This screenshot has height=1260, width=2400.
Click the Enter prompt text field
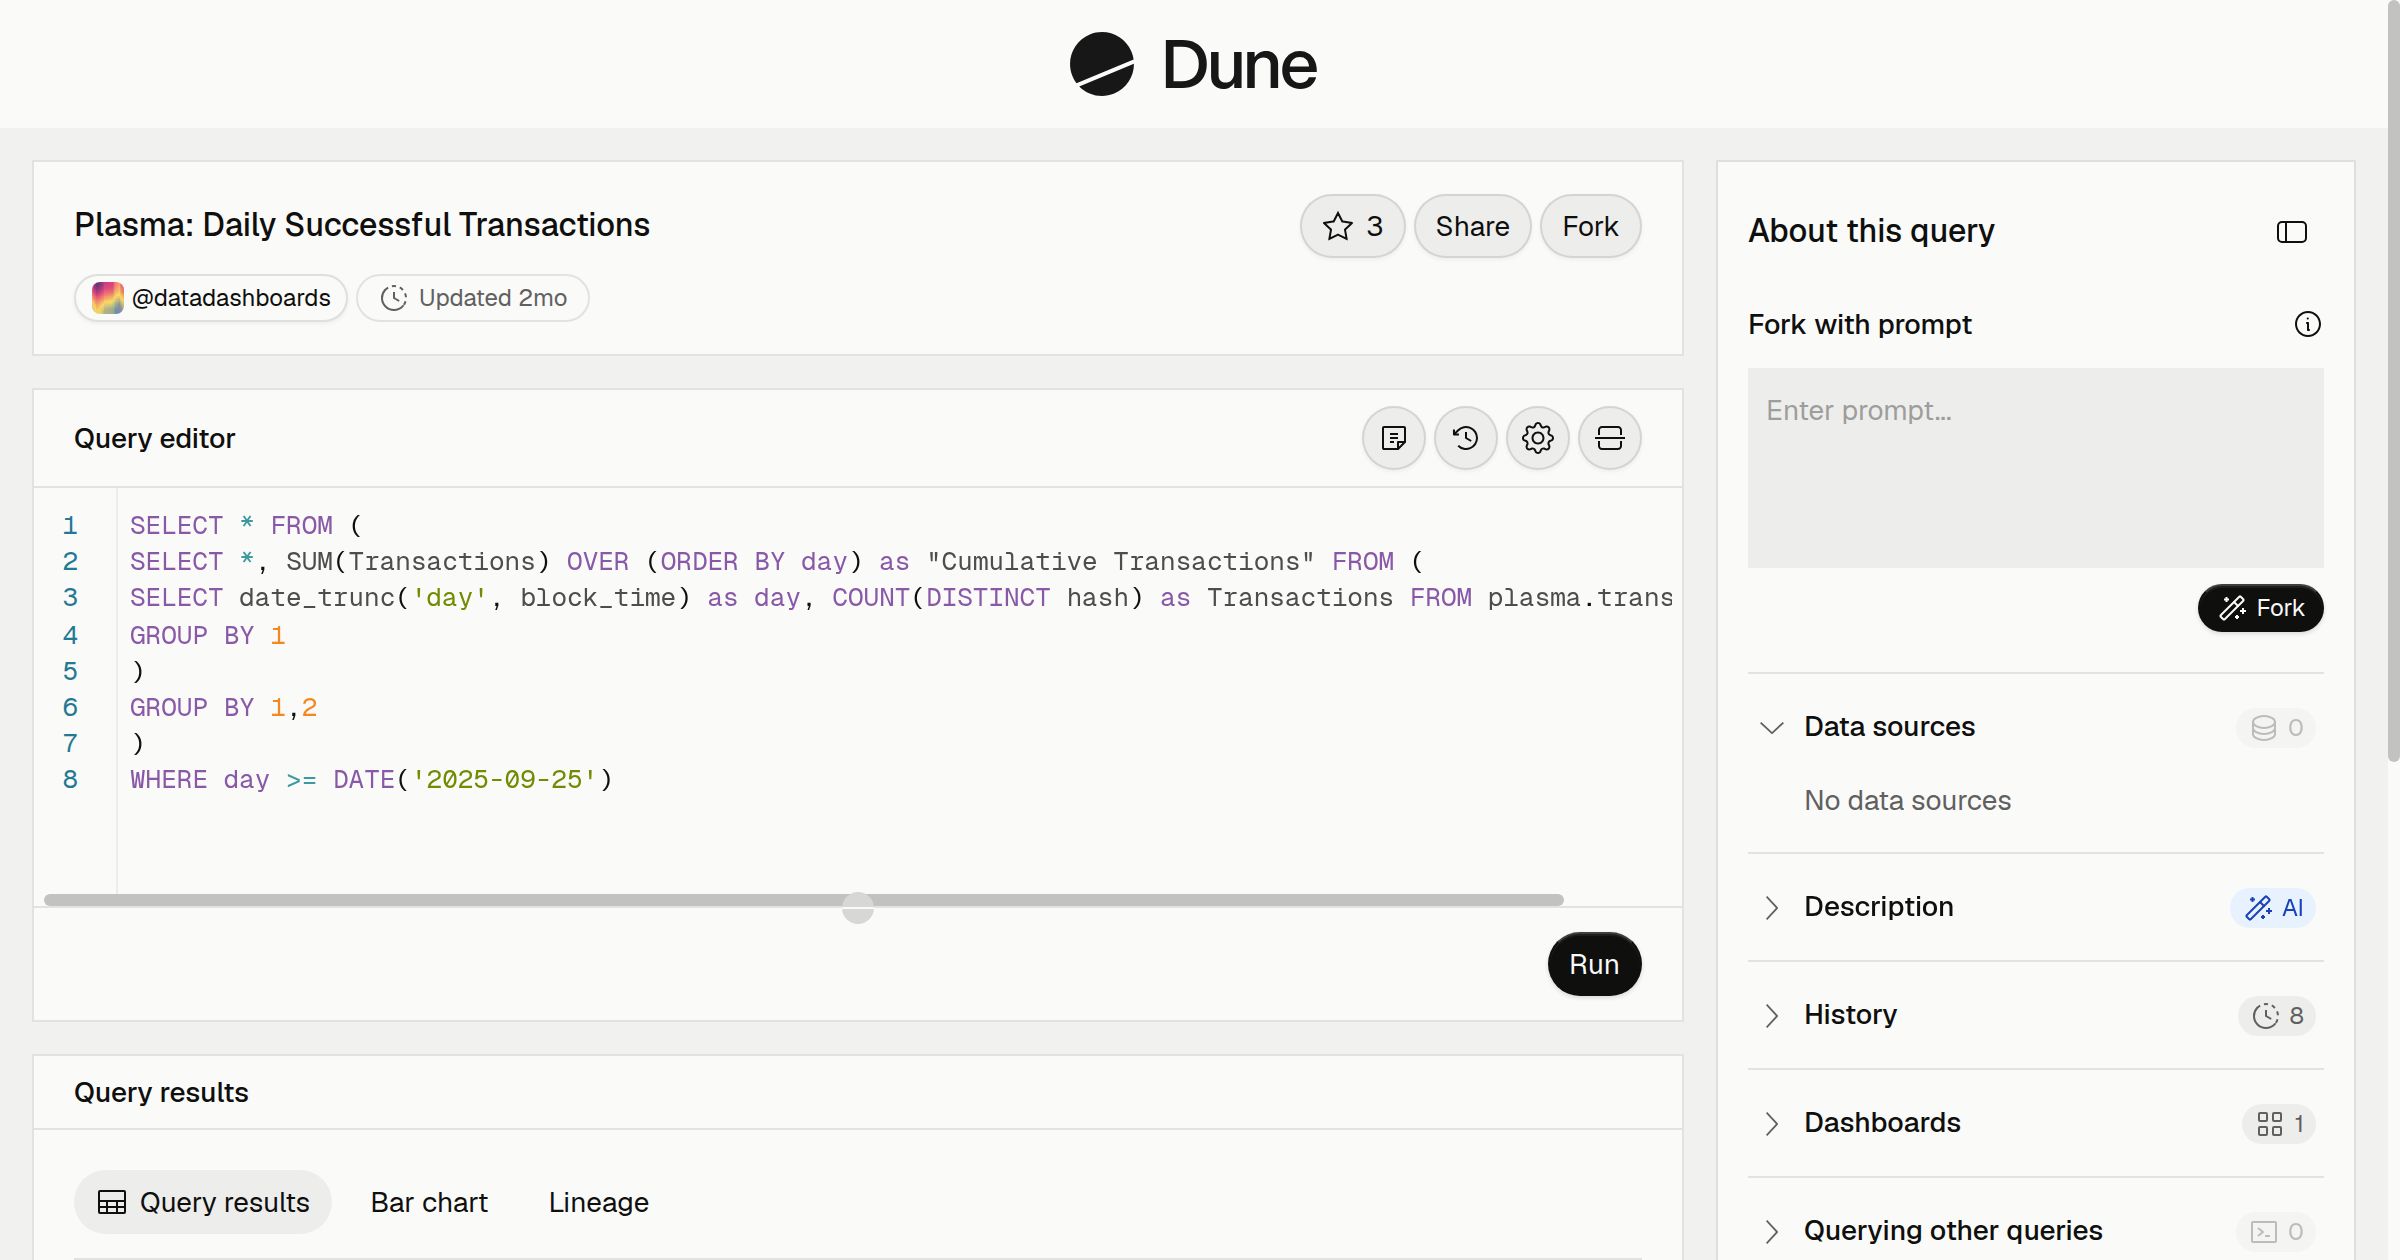click(x=2035, y=468)
